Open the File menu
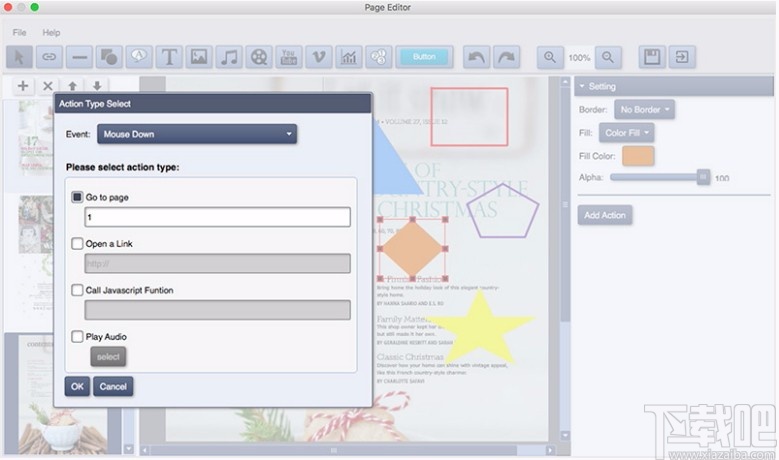 tap(19, 32)
